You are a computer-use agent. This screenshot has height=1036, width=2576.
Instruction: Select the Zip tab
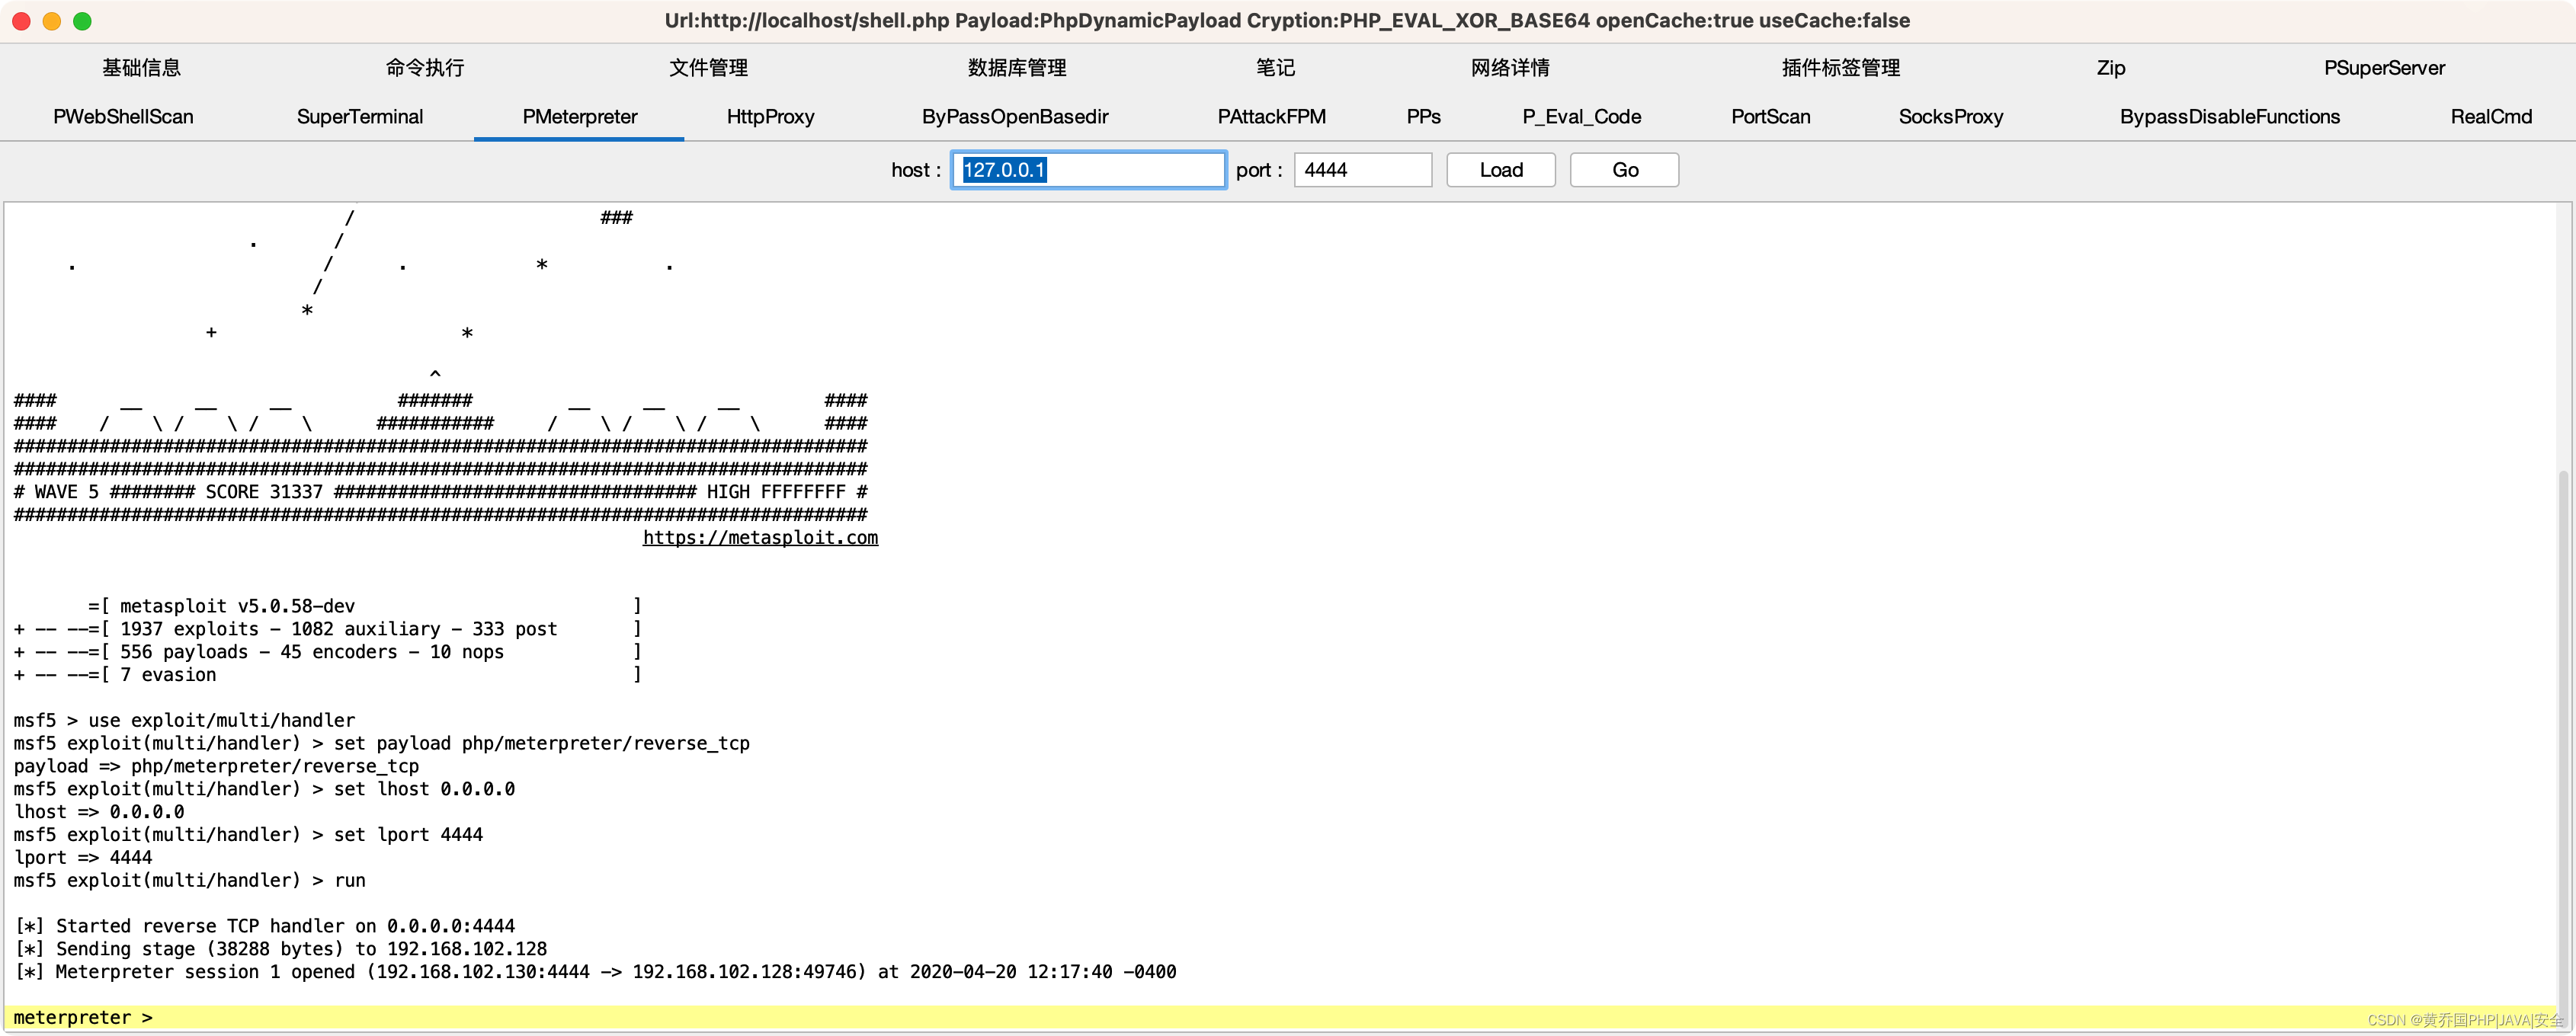click(x=2111, y=68)
